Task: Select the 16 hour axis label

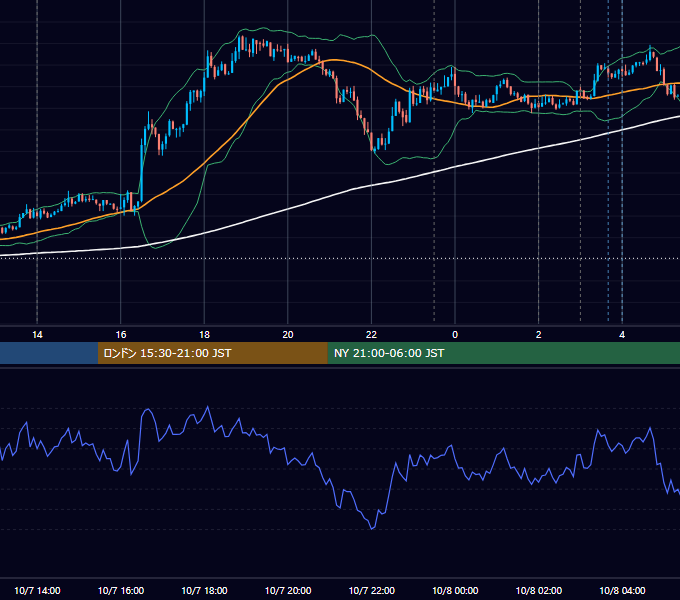Action: (x=121, y=335)
